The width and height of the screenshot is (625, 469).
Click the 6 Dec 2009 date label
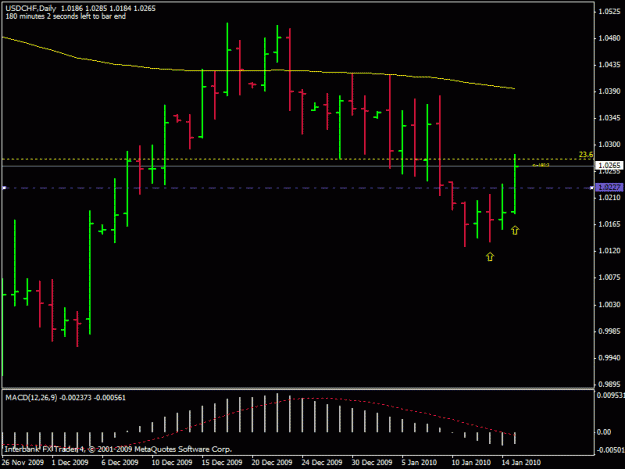(120, 462)
